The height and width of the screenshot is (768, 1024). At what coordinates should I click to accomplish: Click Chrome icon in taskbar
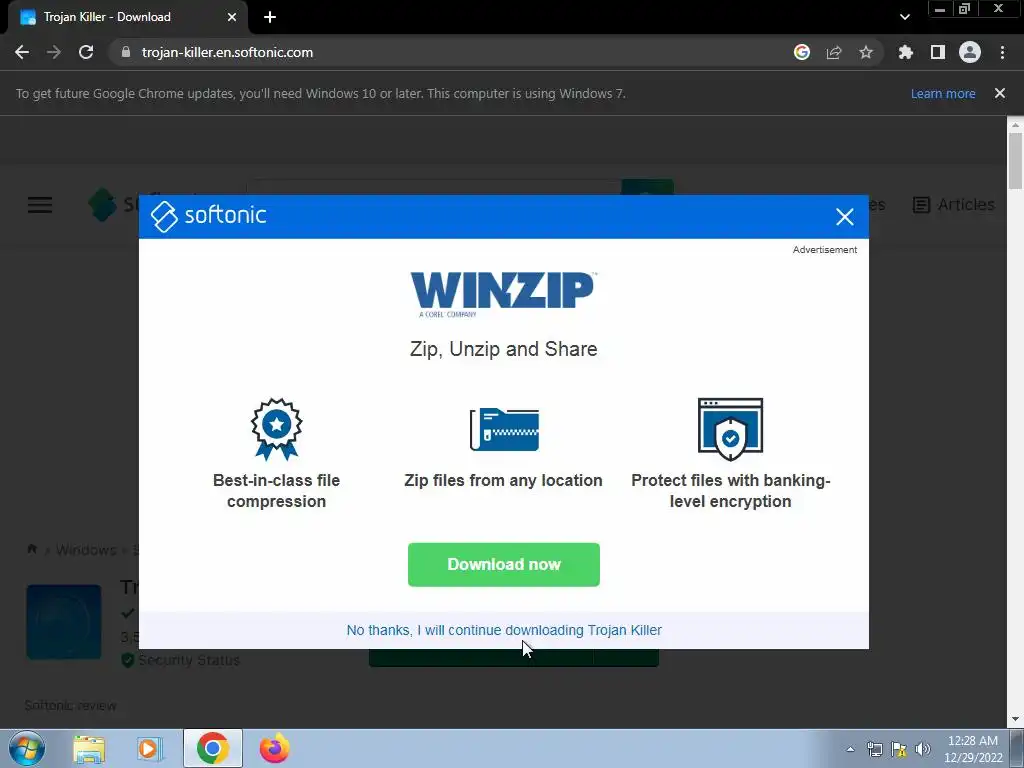(212, 748)
